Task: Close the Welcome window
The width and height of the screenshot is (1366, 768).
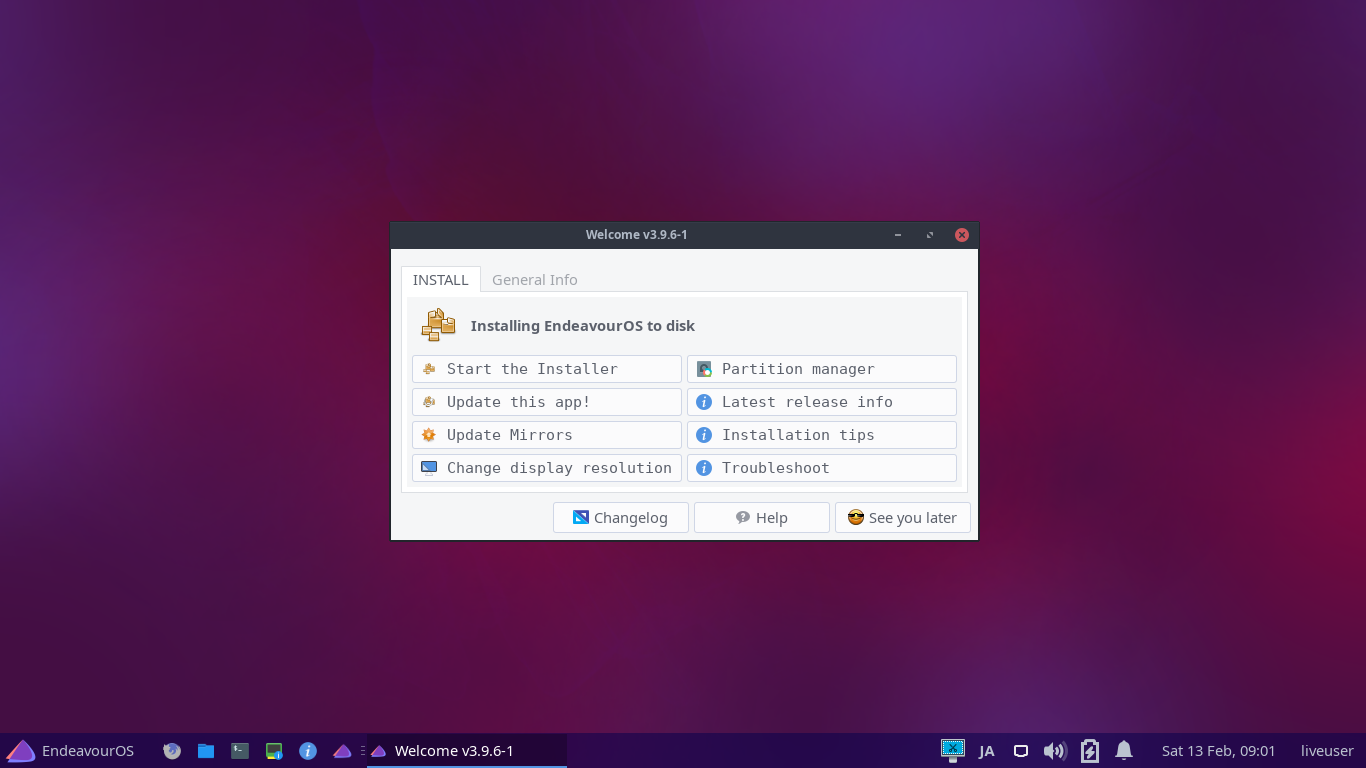Action: pos(962,235)
